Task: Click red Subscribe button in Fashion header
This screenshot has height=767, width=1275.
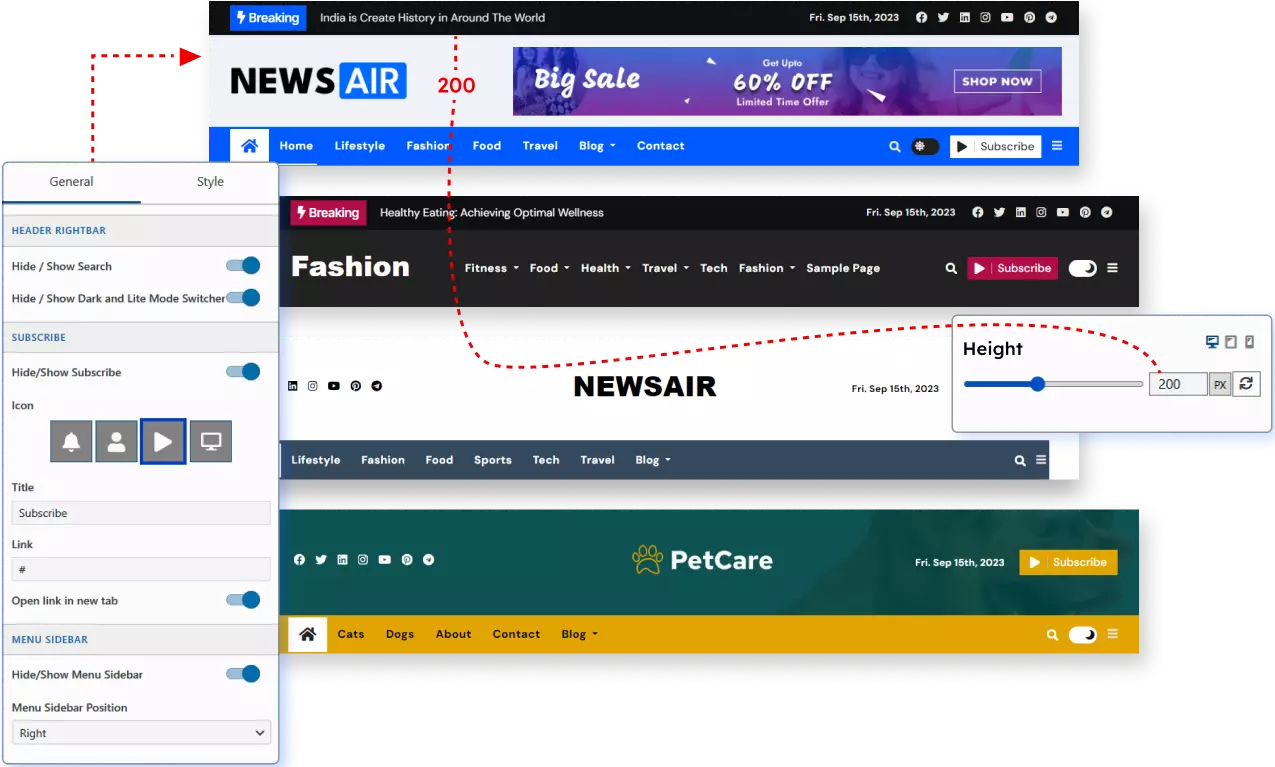Action: [1012, 268]
